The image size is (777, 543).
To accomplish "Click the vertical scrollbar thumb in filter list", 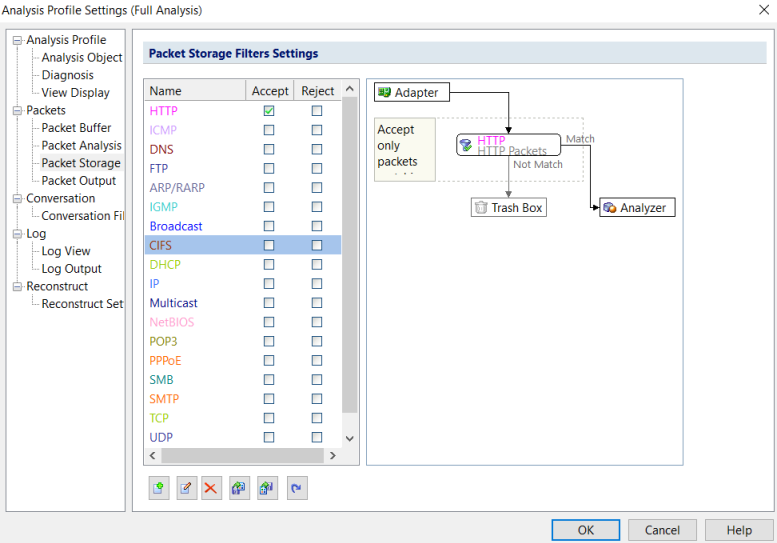I will [x=349, y=255].
